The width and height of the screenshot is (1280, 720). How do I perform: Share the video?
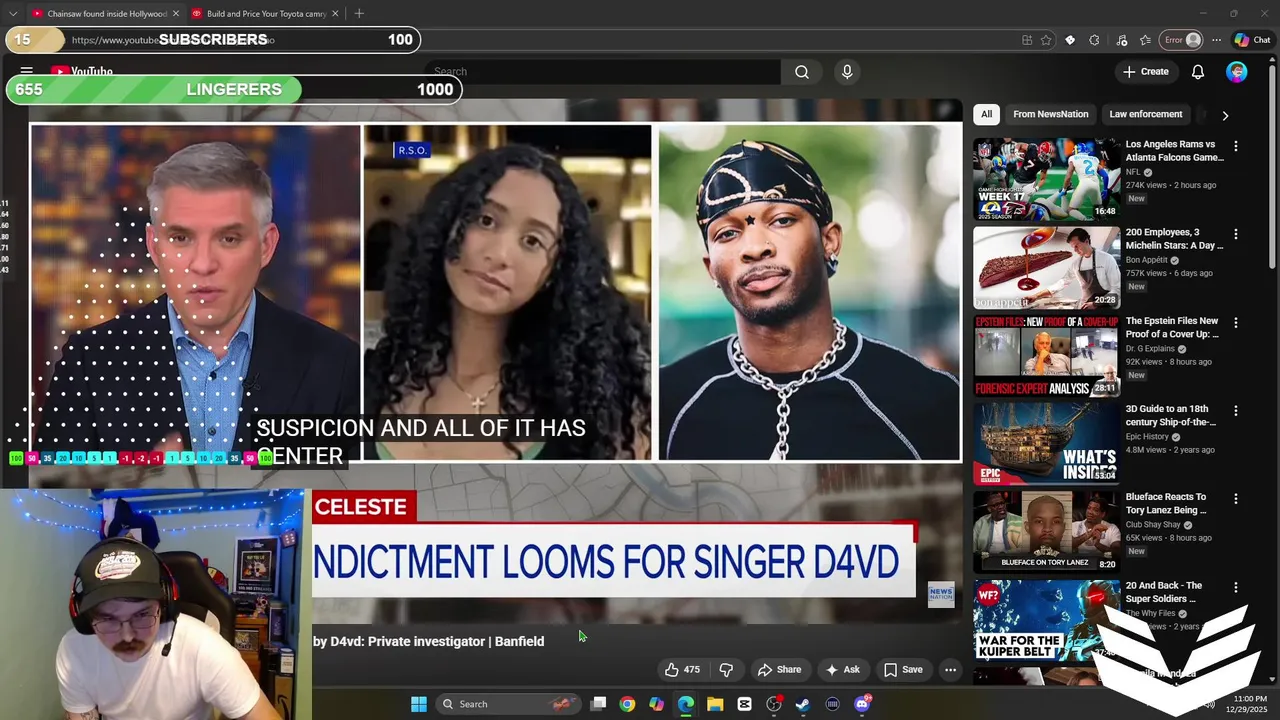(x=779, y=670)
